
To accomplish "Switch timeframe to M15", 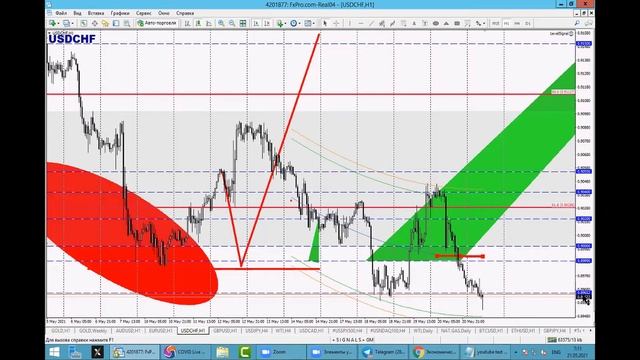I will (495, 23).
